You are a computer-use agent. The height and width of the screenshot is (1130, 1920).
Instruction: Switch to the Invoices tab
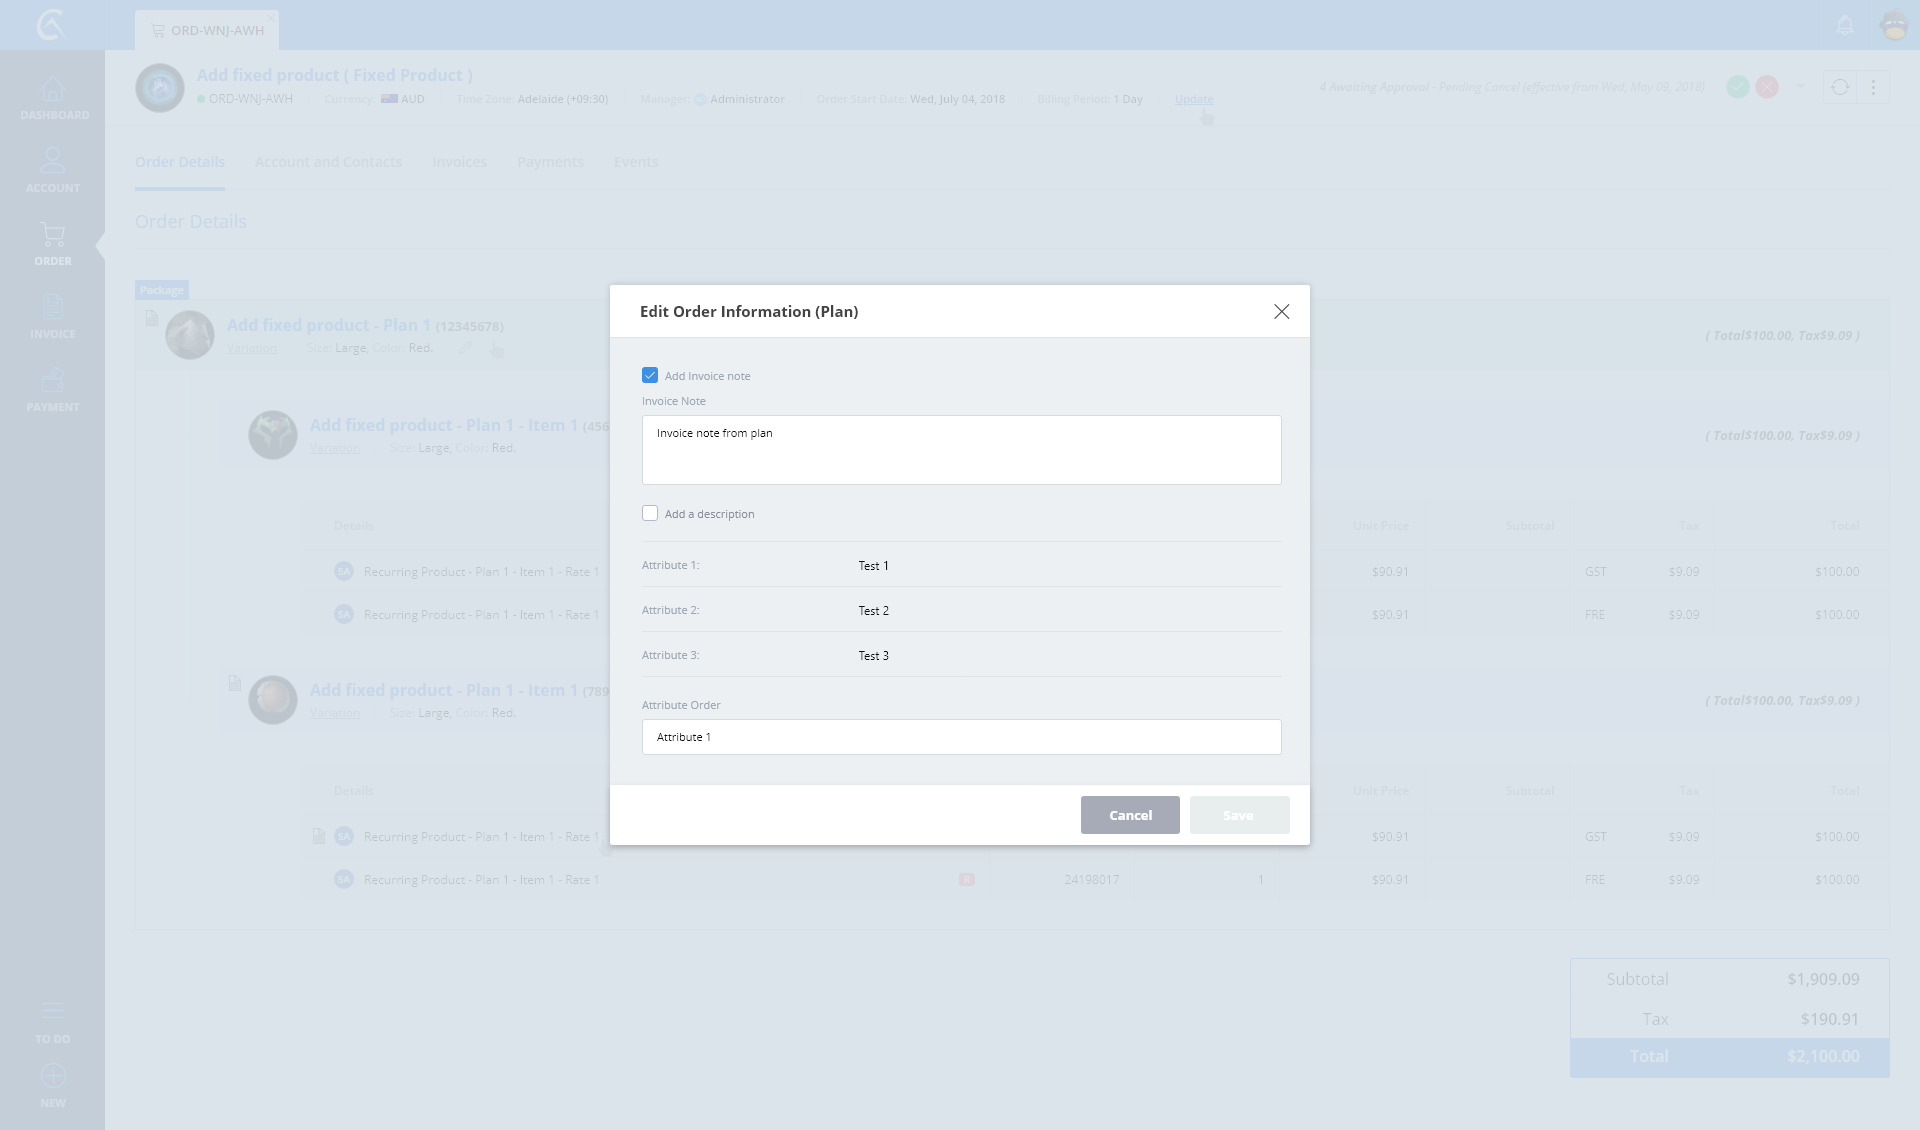[459, 162]
